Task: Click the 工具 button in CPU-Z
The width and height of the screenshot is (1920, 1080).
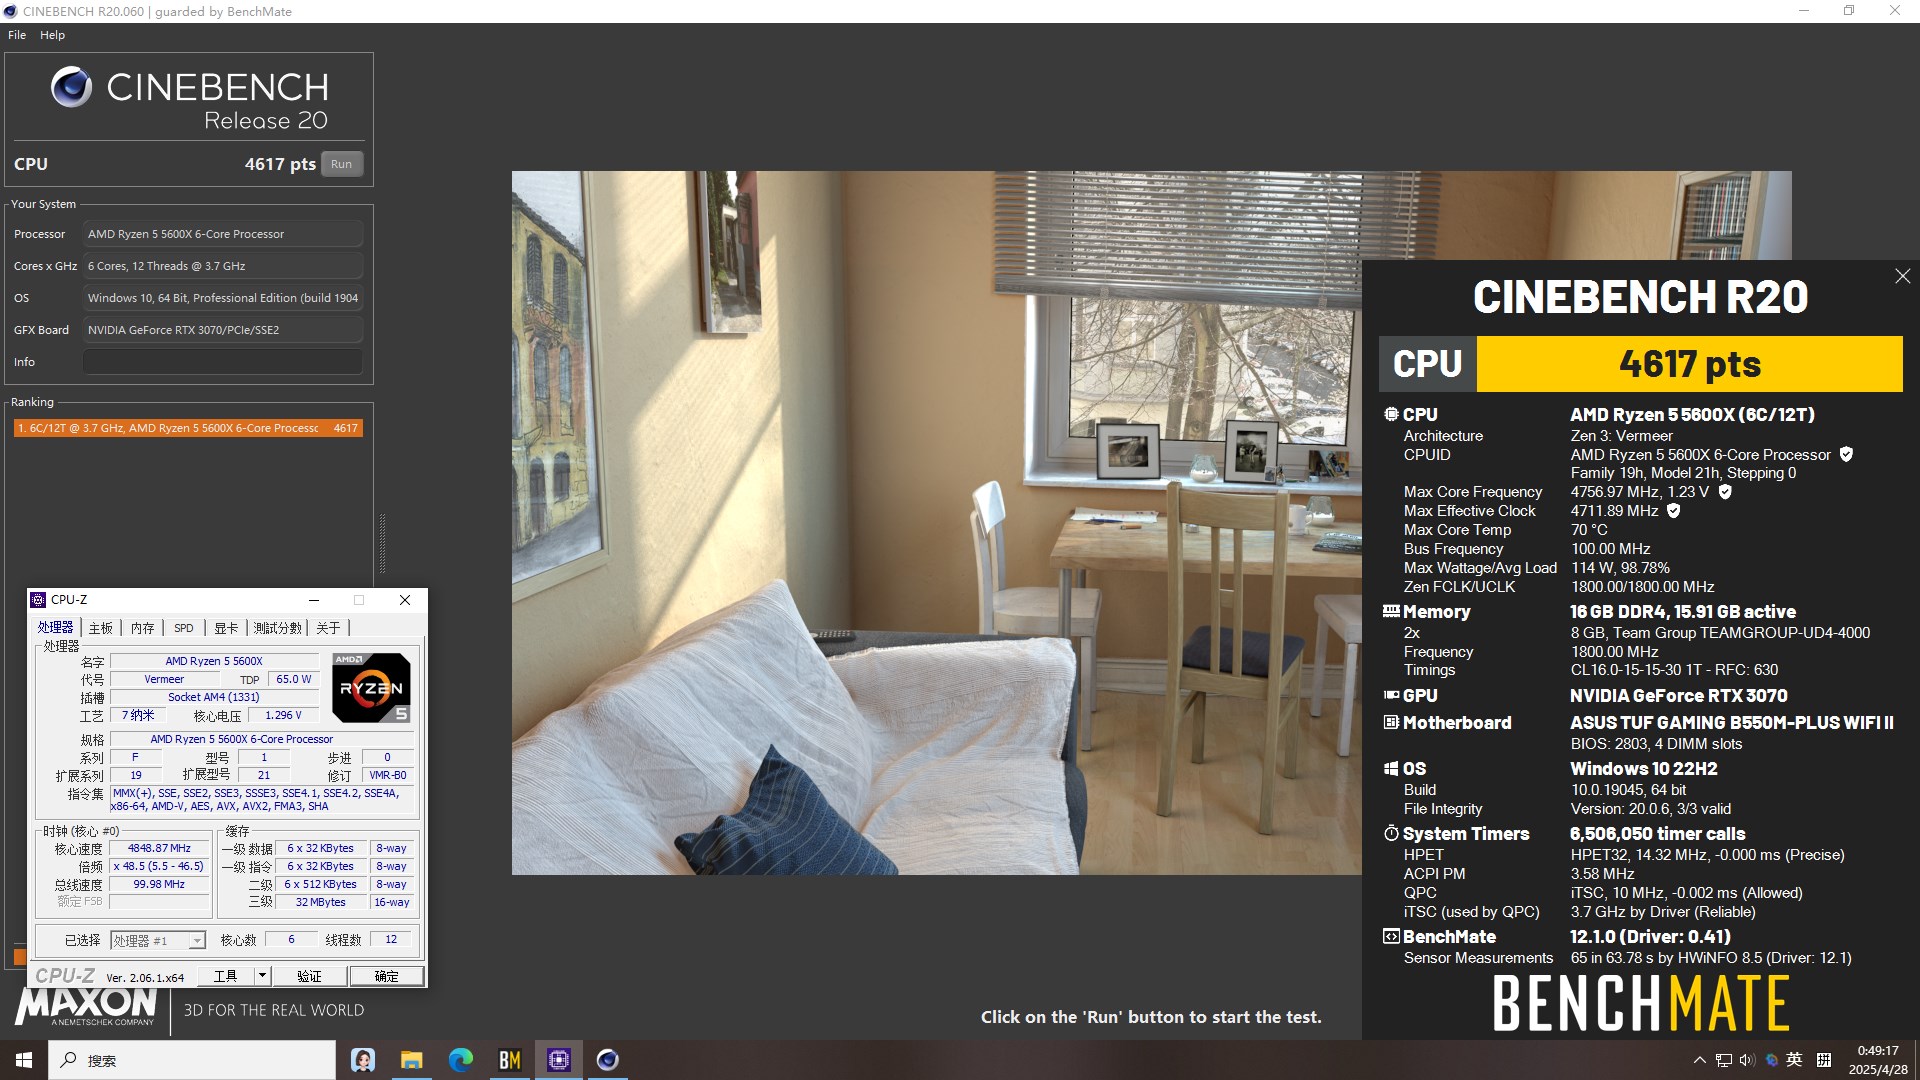Action: [x=226, y=976]
